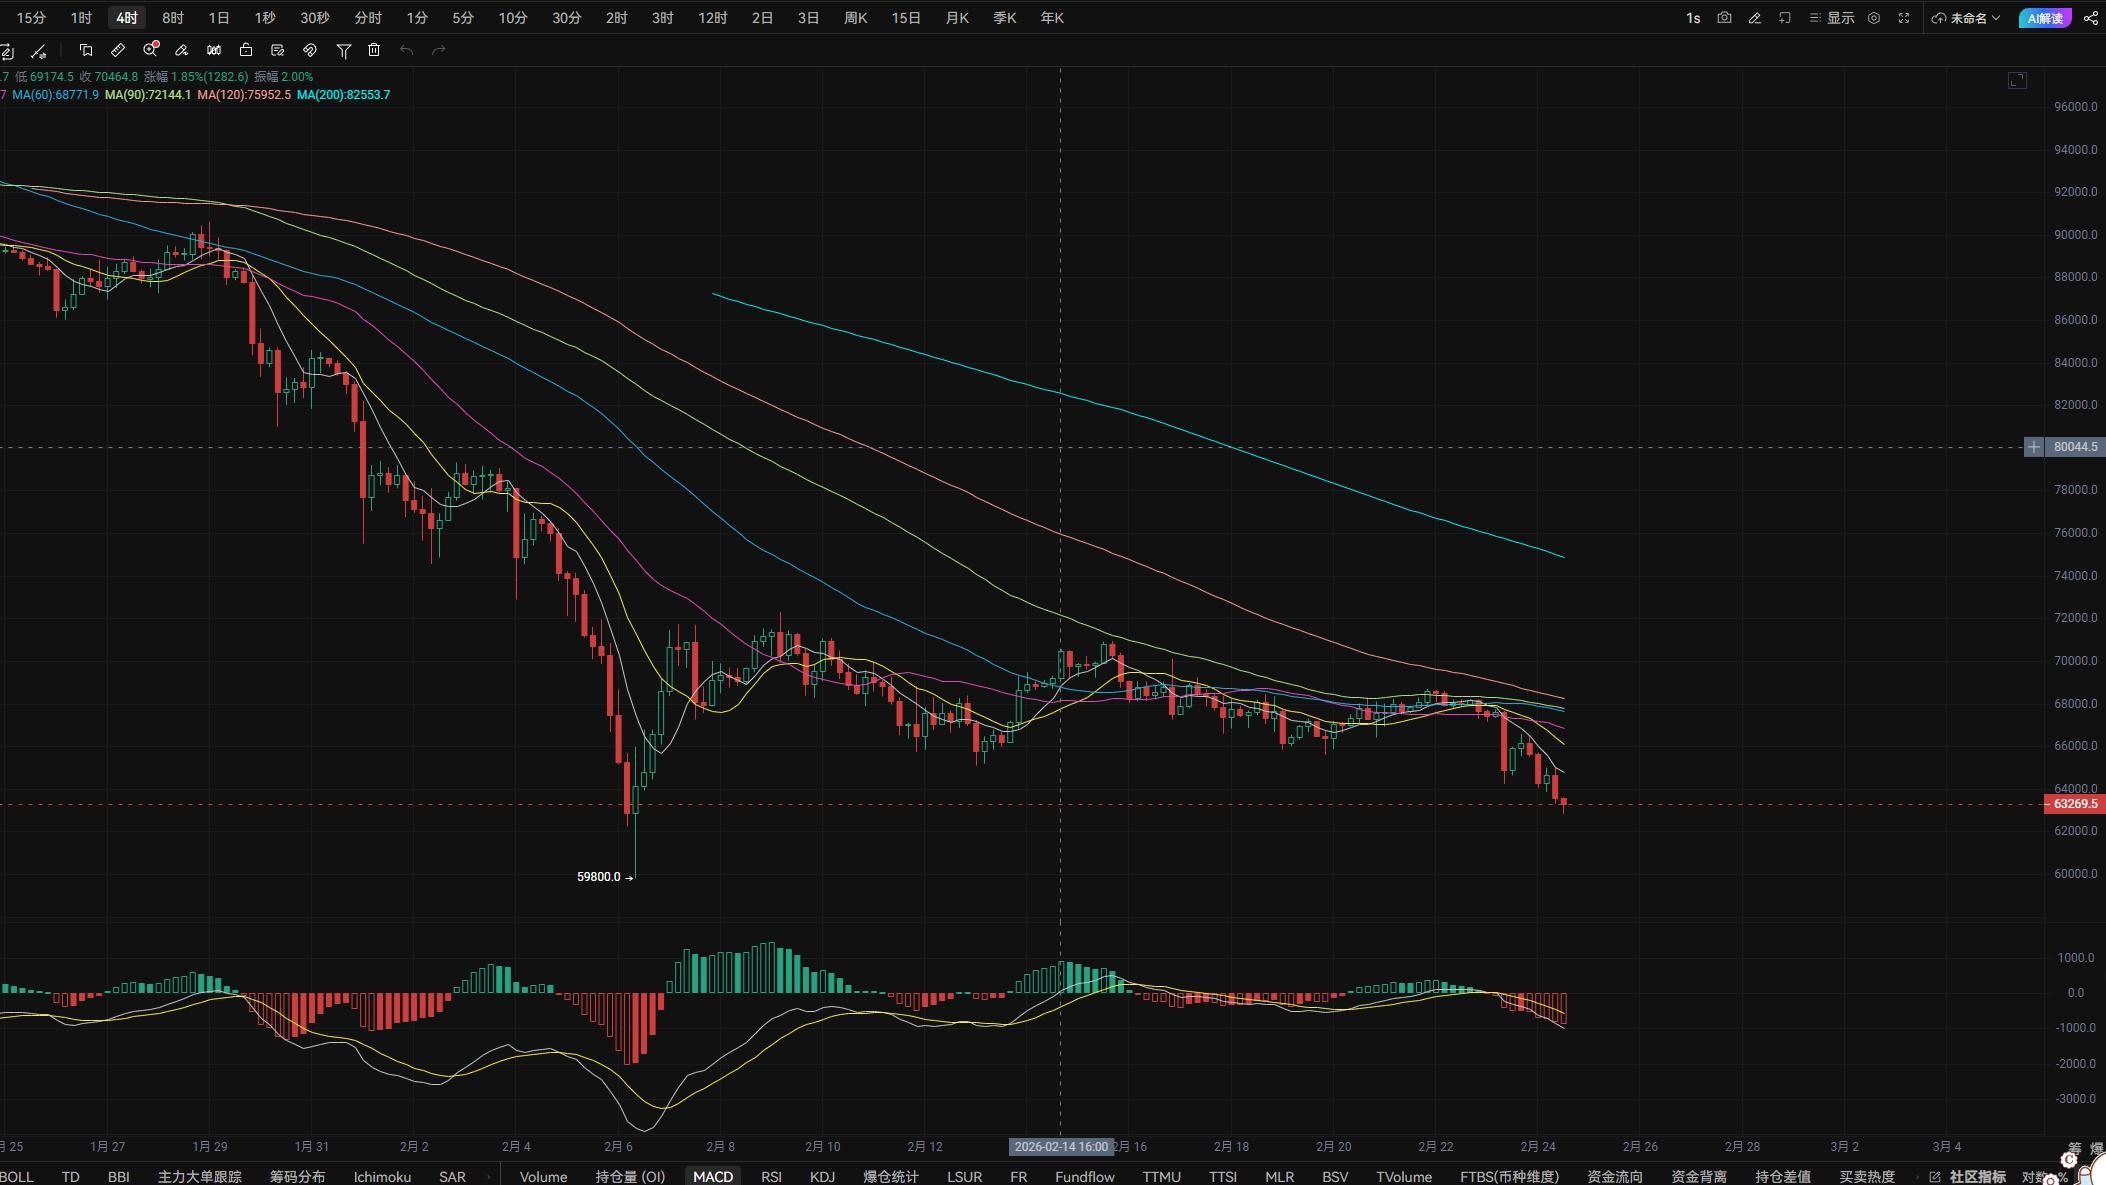Image resolution: width=2106 pixels, height=1185 pixels.
Task: Switch to the 1日 timeframe tab
Action: point(219,18)
